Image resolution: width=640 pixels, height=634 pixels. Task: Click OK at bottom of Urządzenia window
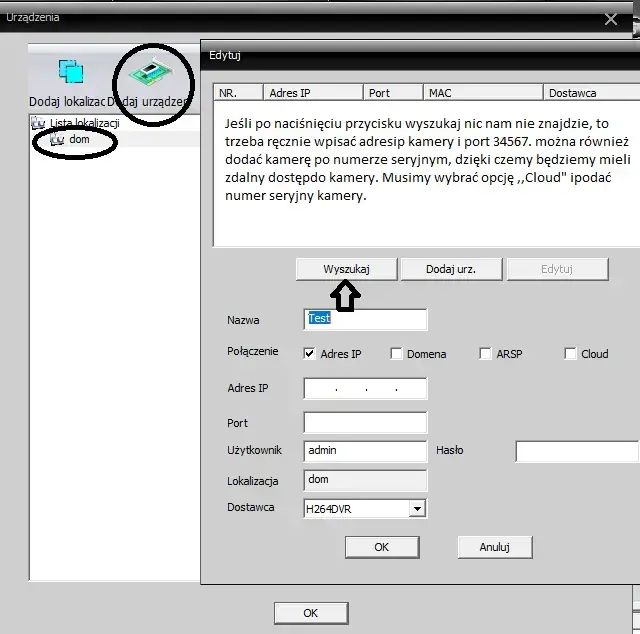click(311, 613)
